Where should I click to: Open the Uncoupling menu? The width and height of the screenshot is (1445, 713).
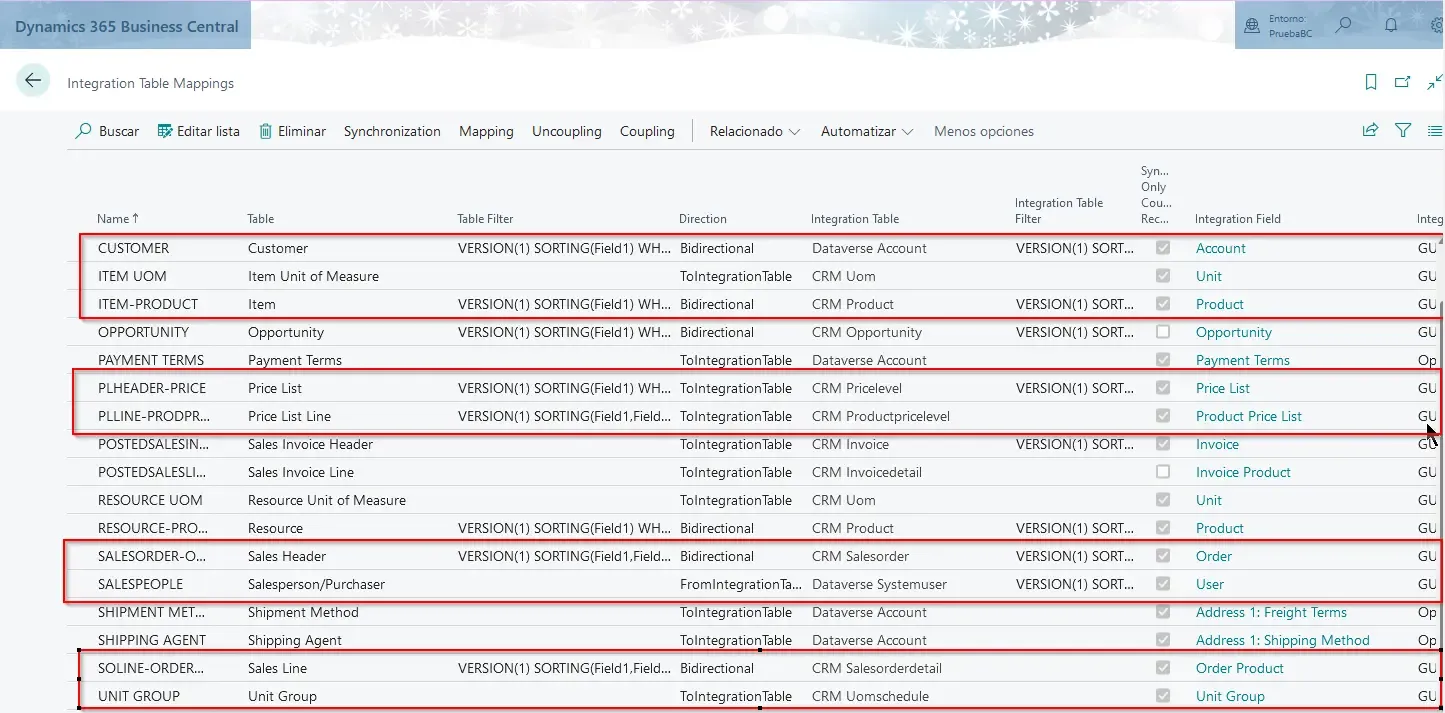566,131
